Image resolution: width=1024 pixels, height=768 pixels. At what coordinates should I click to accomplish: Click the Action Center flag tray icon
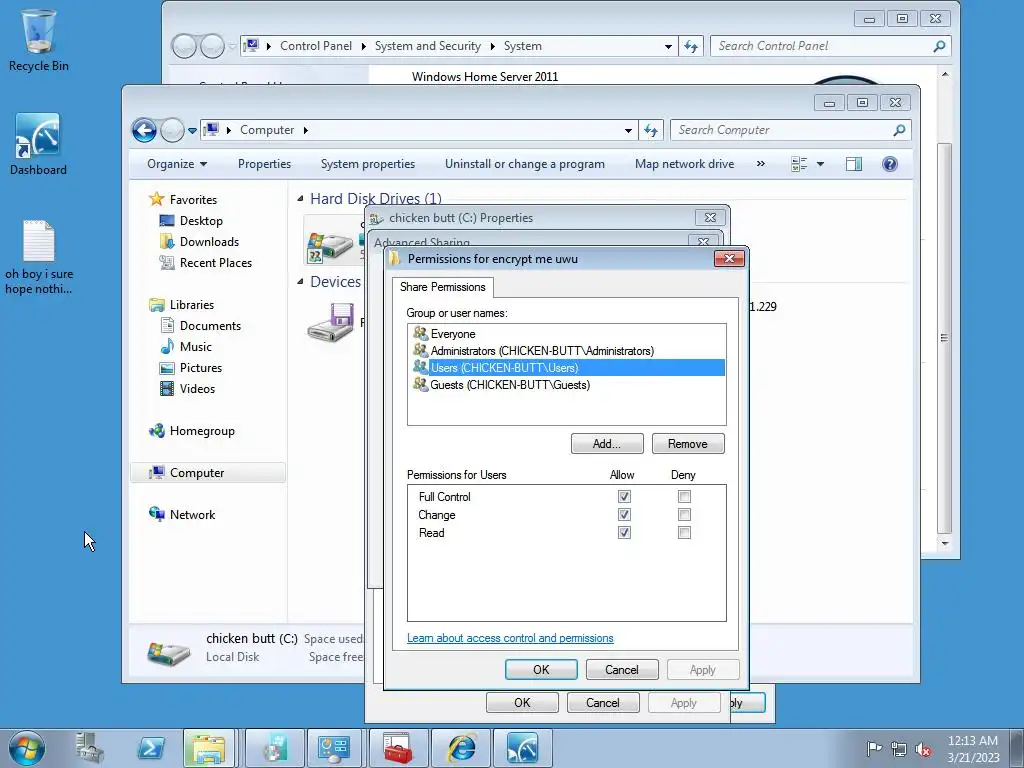[x=874, y=748]
